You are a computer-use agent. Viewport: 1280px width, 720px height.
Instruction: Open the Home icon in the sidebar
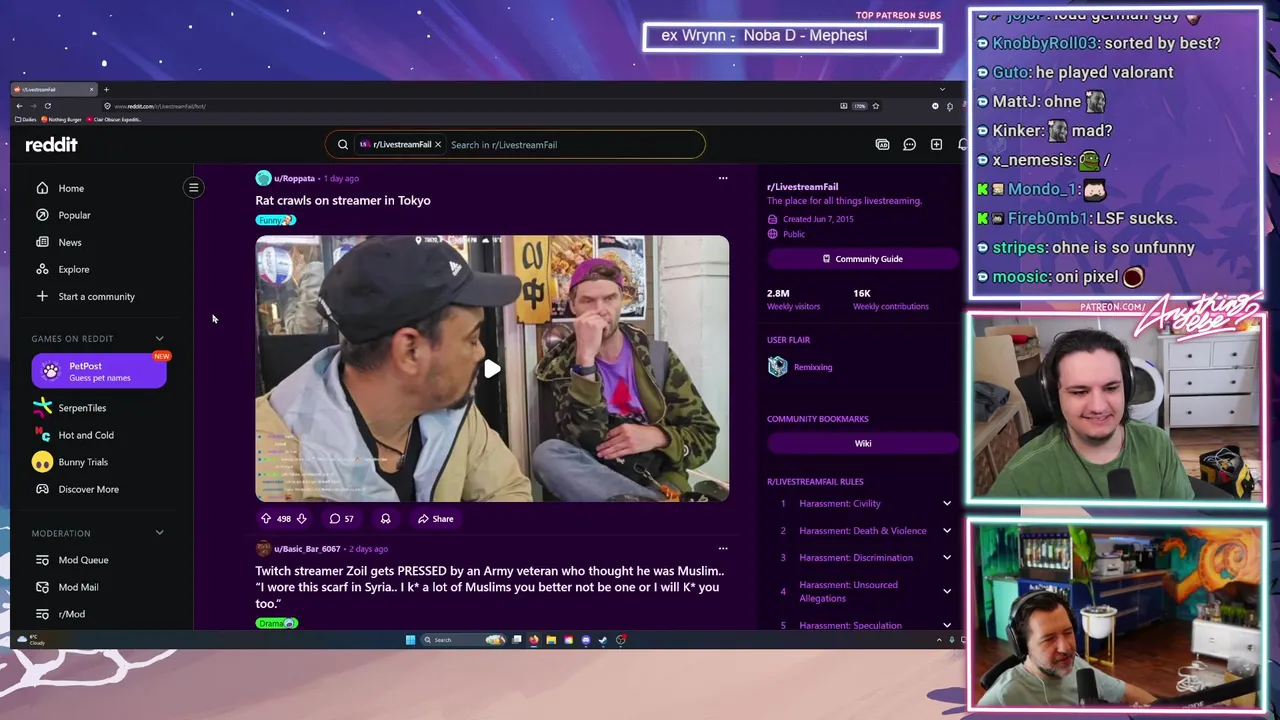coord(42,188)
